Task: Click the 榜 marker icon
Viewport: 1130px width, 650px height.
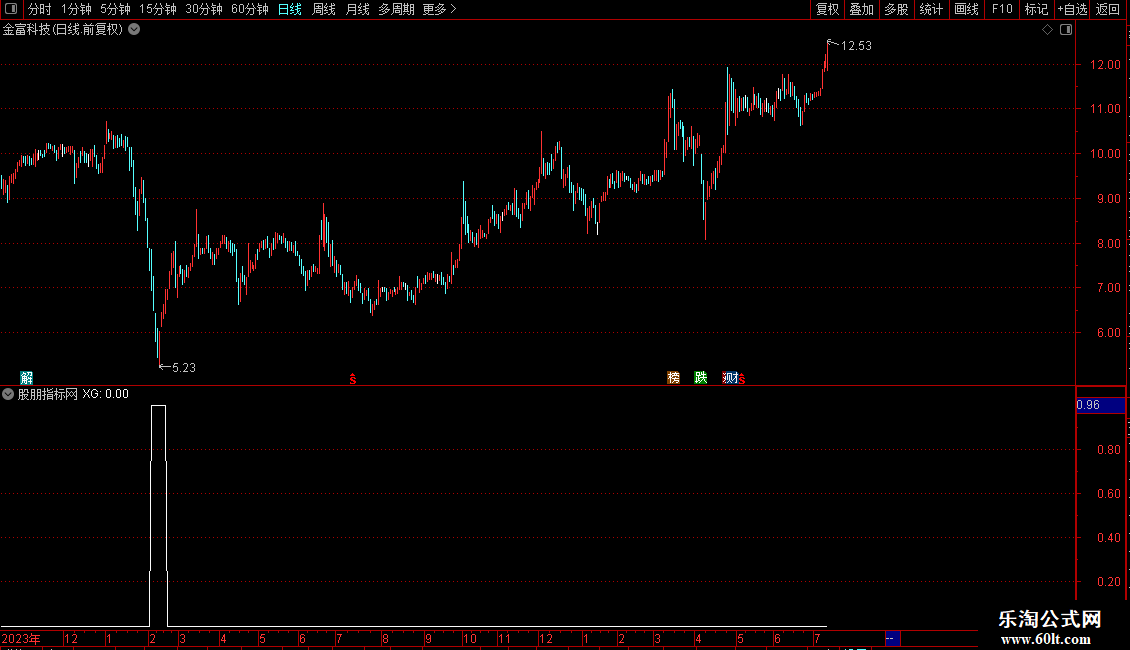Action: [673, 378]
